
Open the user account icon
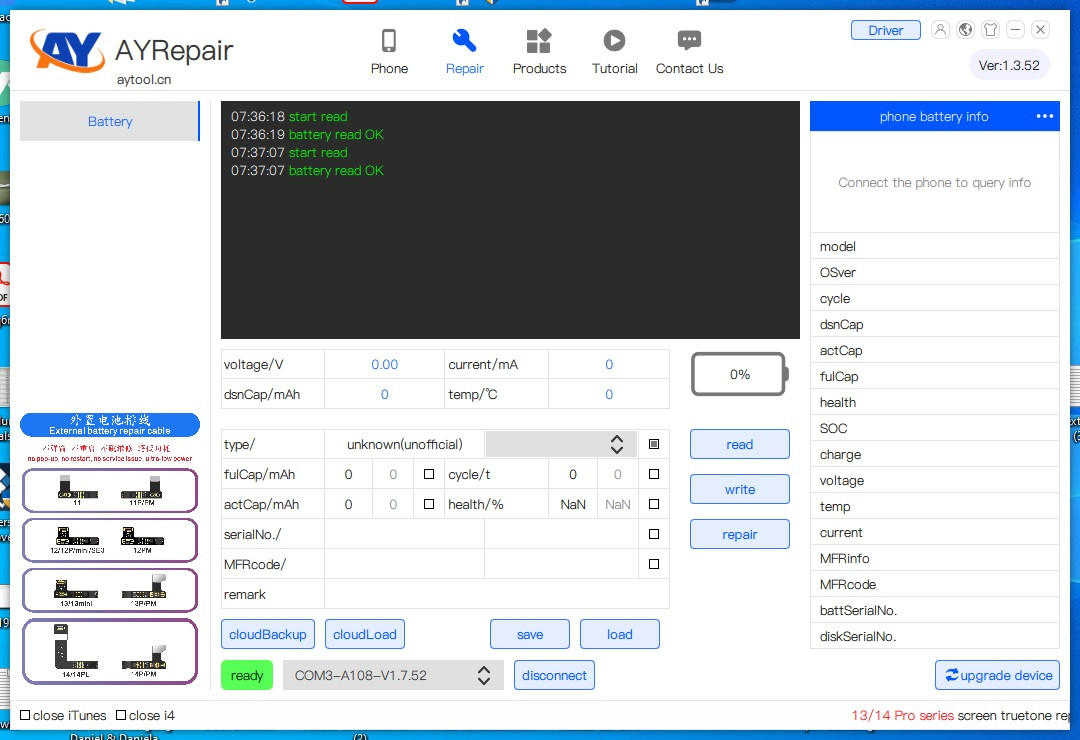(940, 30)
